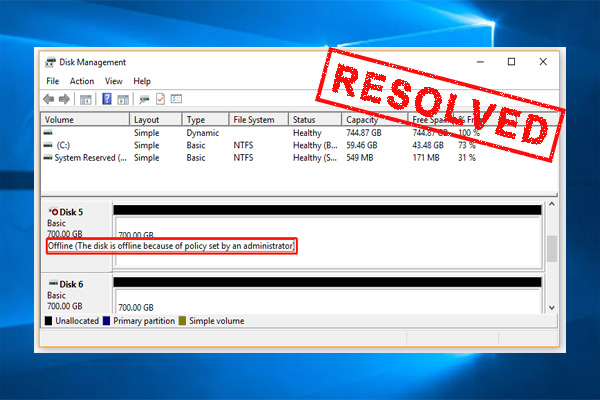Viewport: 600px width, 400px height.
Task: Click the Disk 5 offline policy message
Action: pyautogui.click(x=171, y=246)
